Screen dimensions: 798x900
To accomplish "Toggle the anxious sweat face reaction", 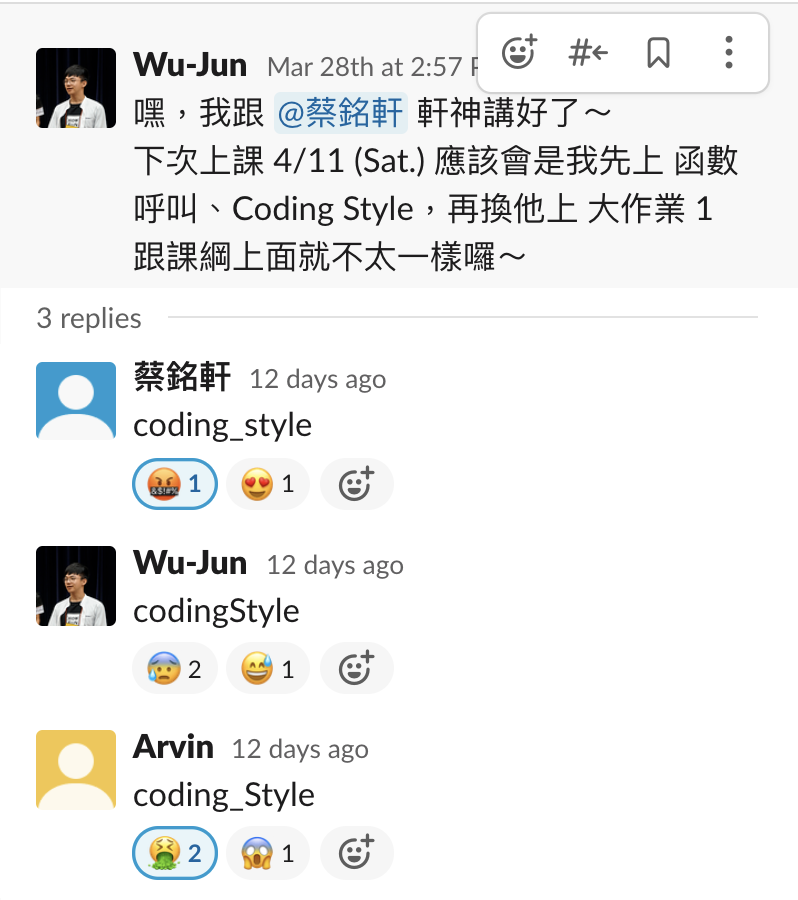I will [175, 668].
